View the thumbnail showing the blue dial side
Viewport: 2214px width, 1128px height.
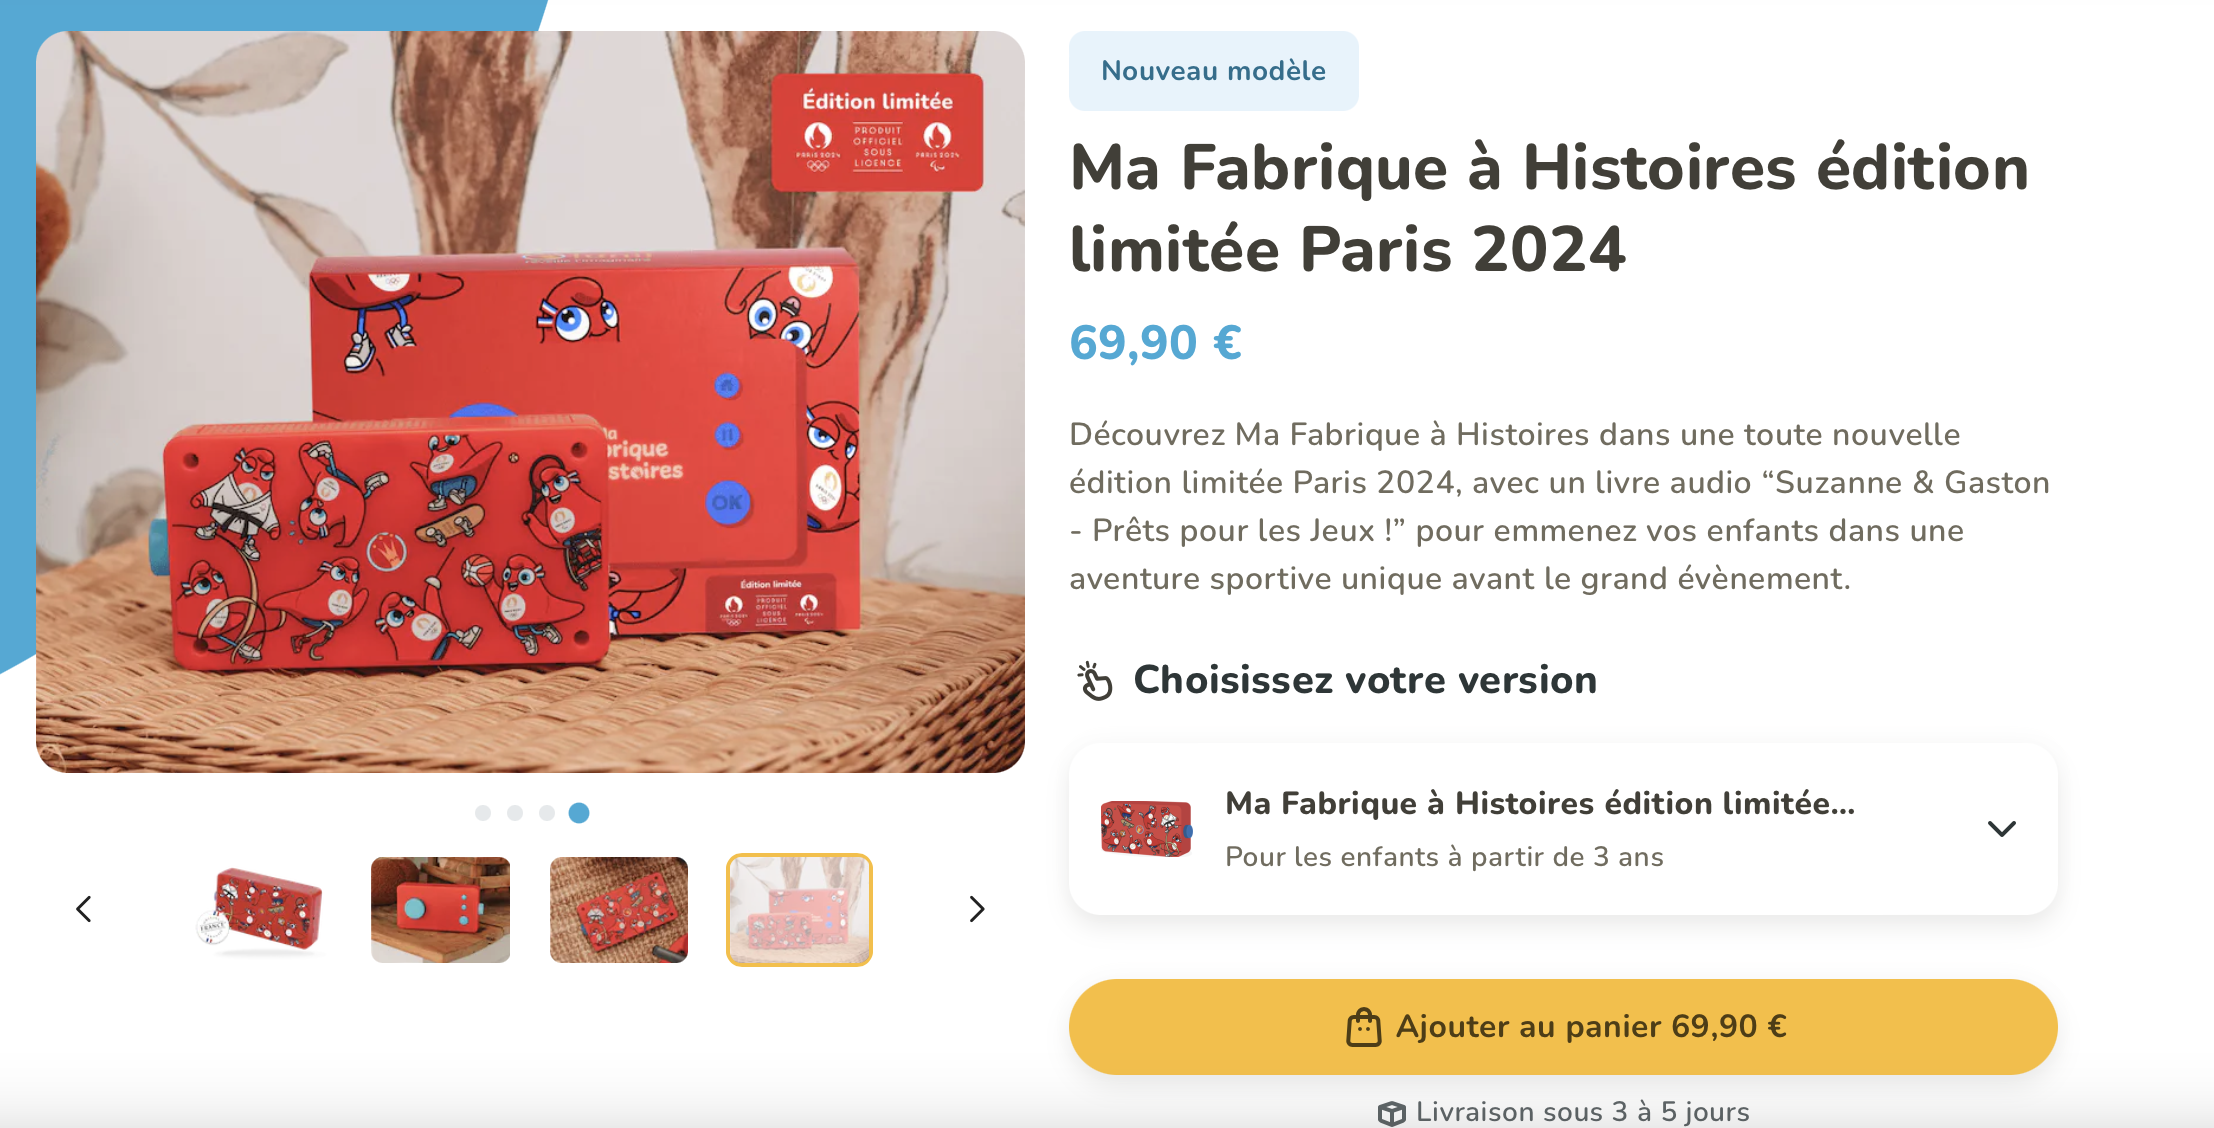coord(440,909)
